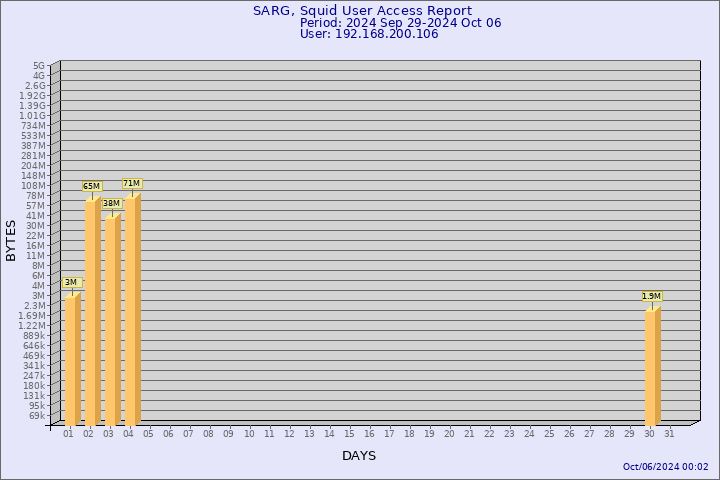Select the User 192.168.200.106 text
The image size is (720, 480).
click(369, 34)
